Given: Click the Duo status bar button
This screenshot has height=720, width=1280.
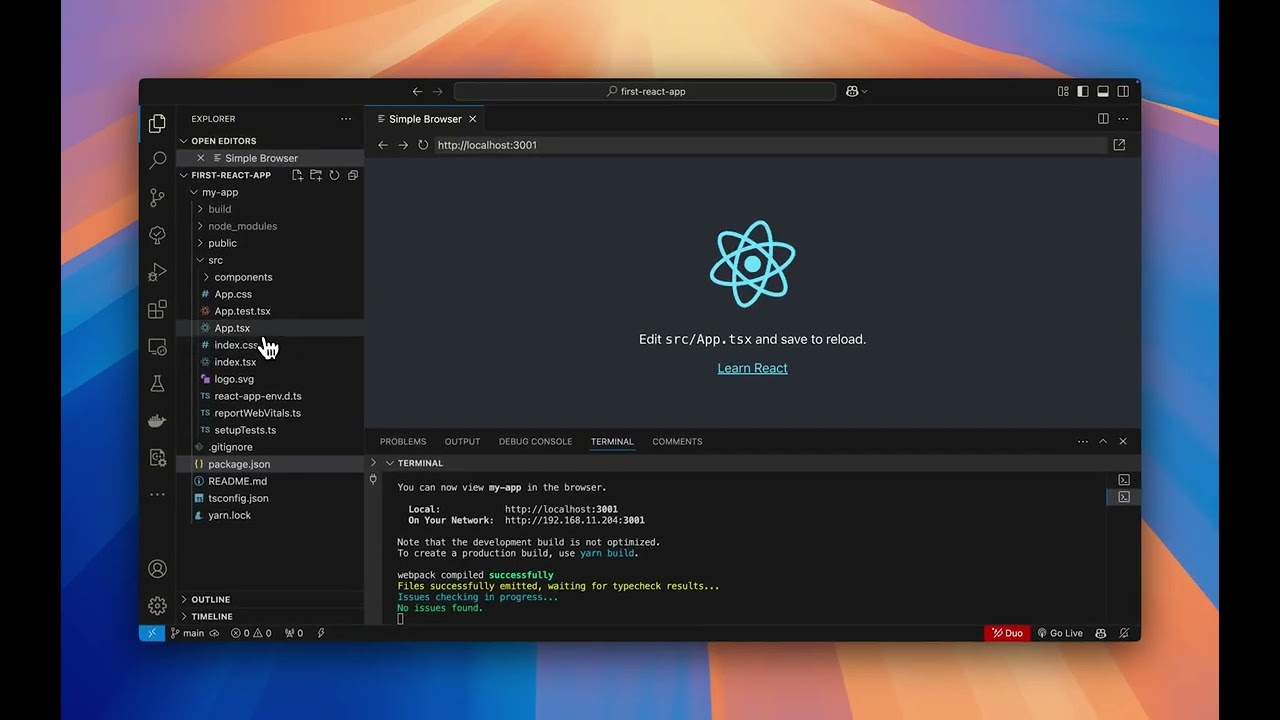Looking at the screenshot, I should (x=1008, y=633).
